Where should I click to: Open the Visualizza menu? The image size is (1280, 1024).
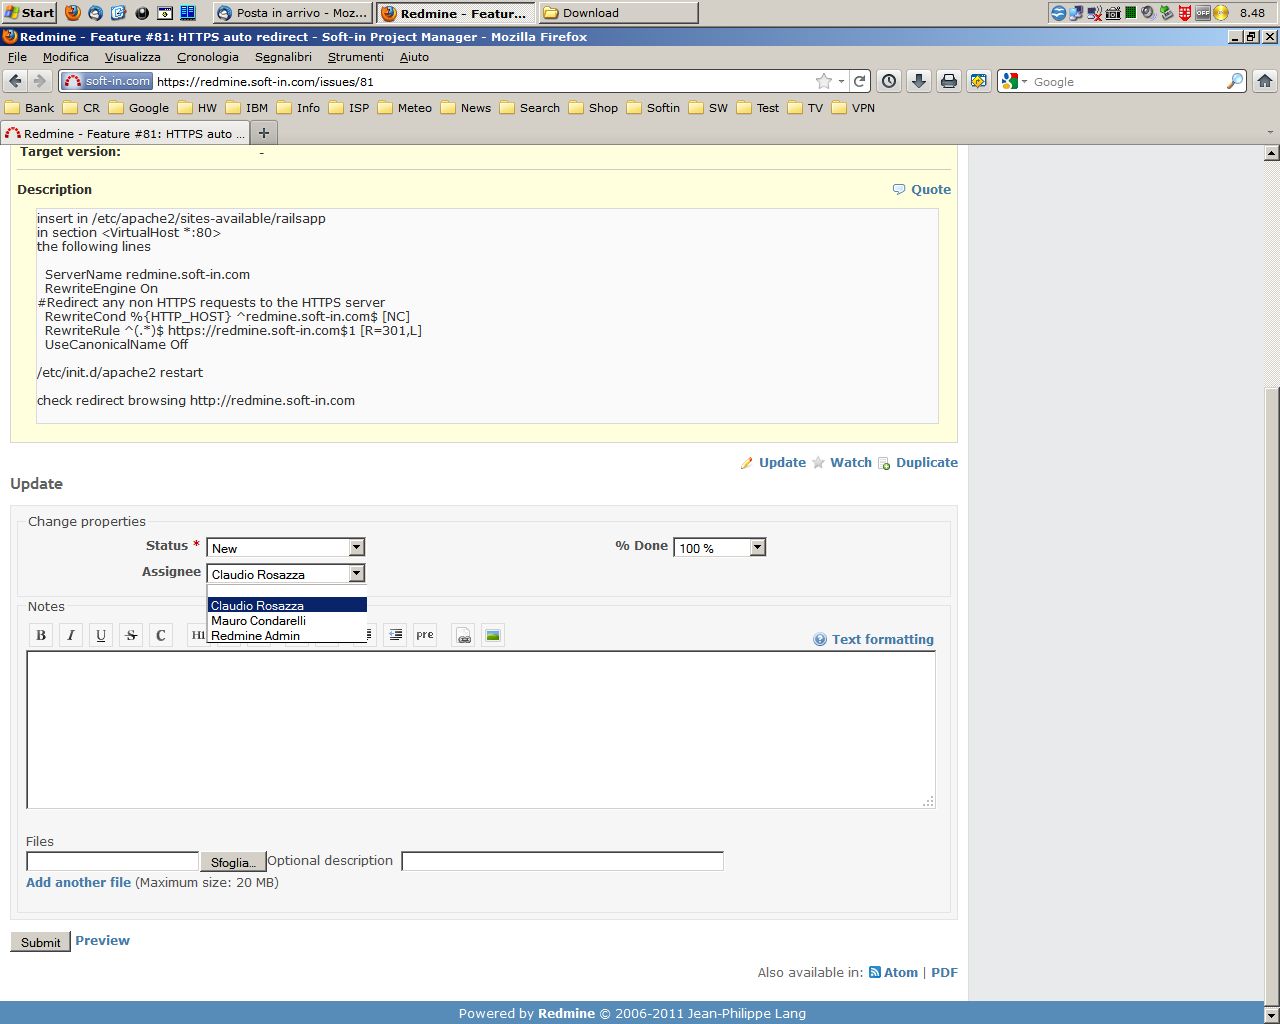132,57
